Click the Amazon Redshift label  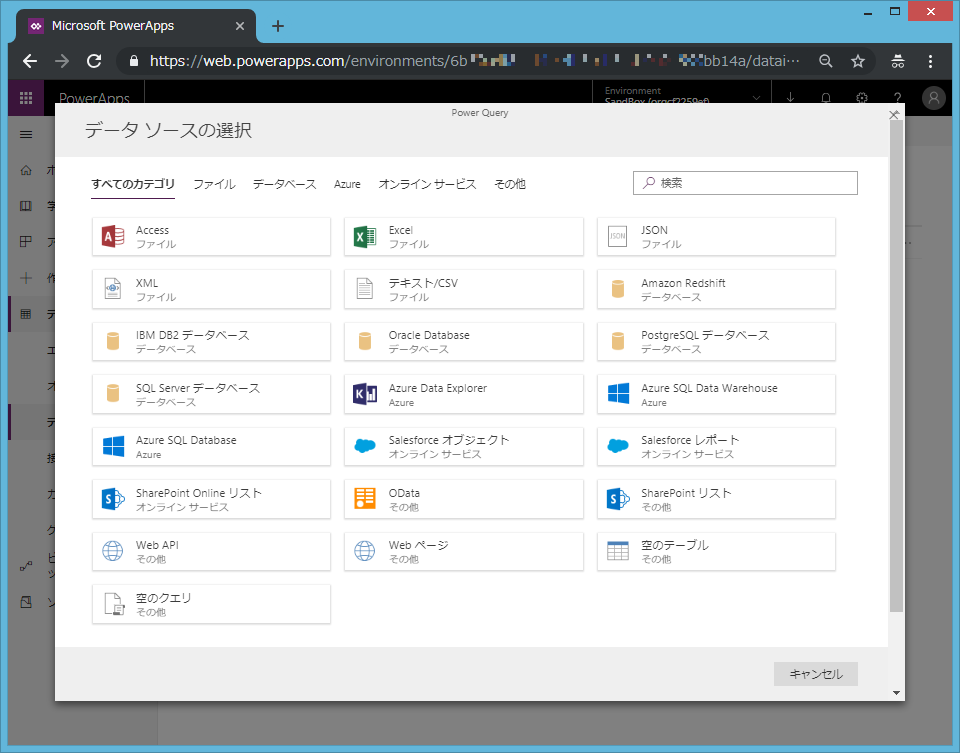[x=683, y=283]
